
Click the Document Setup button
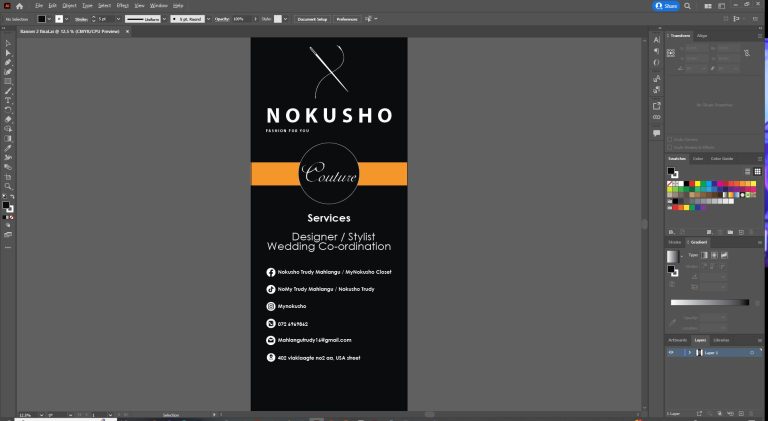(312, 18)
